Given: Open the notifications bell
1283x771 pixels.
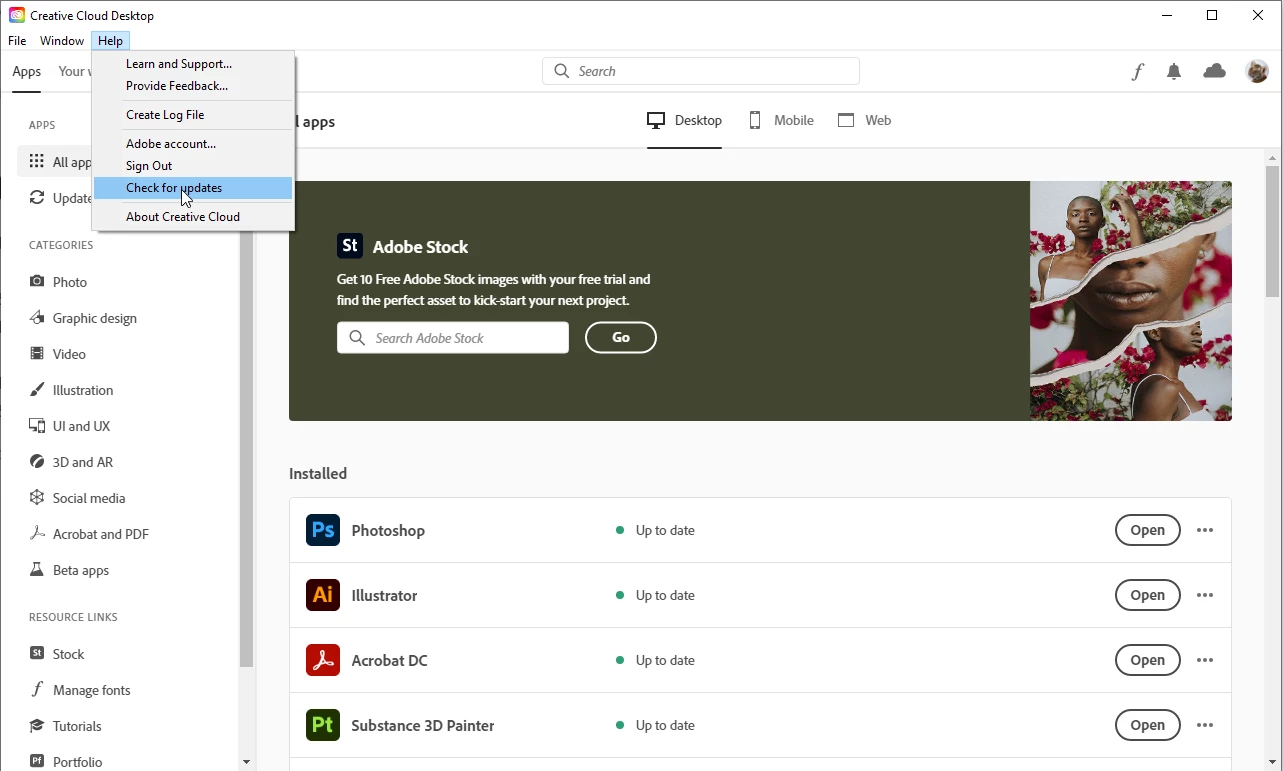Looking at the screenshot, I should coord(1174,71).
